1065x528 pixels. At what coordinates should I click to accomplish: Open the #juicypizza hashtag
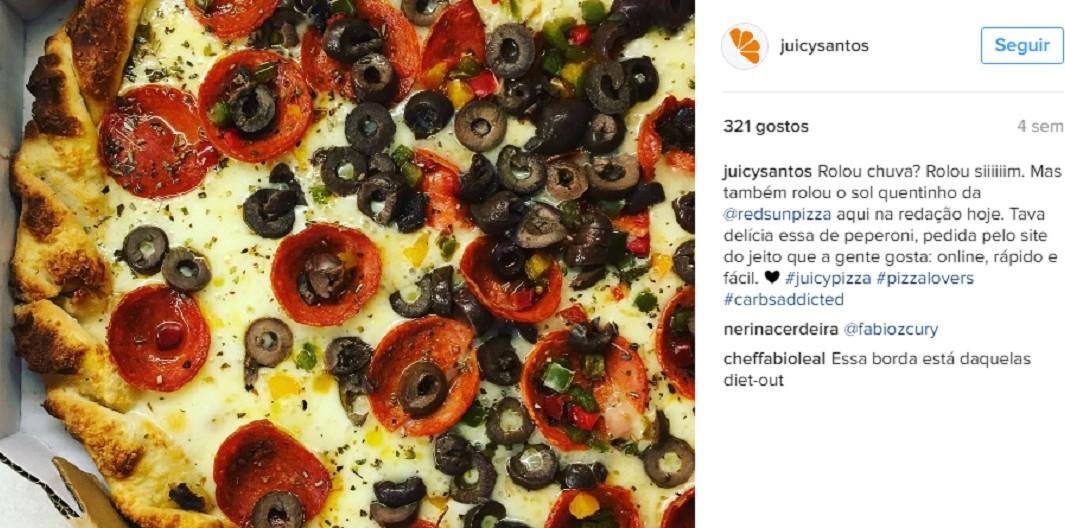[x=828, y=278]
